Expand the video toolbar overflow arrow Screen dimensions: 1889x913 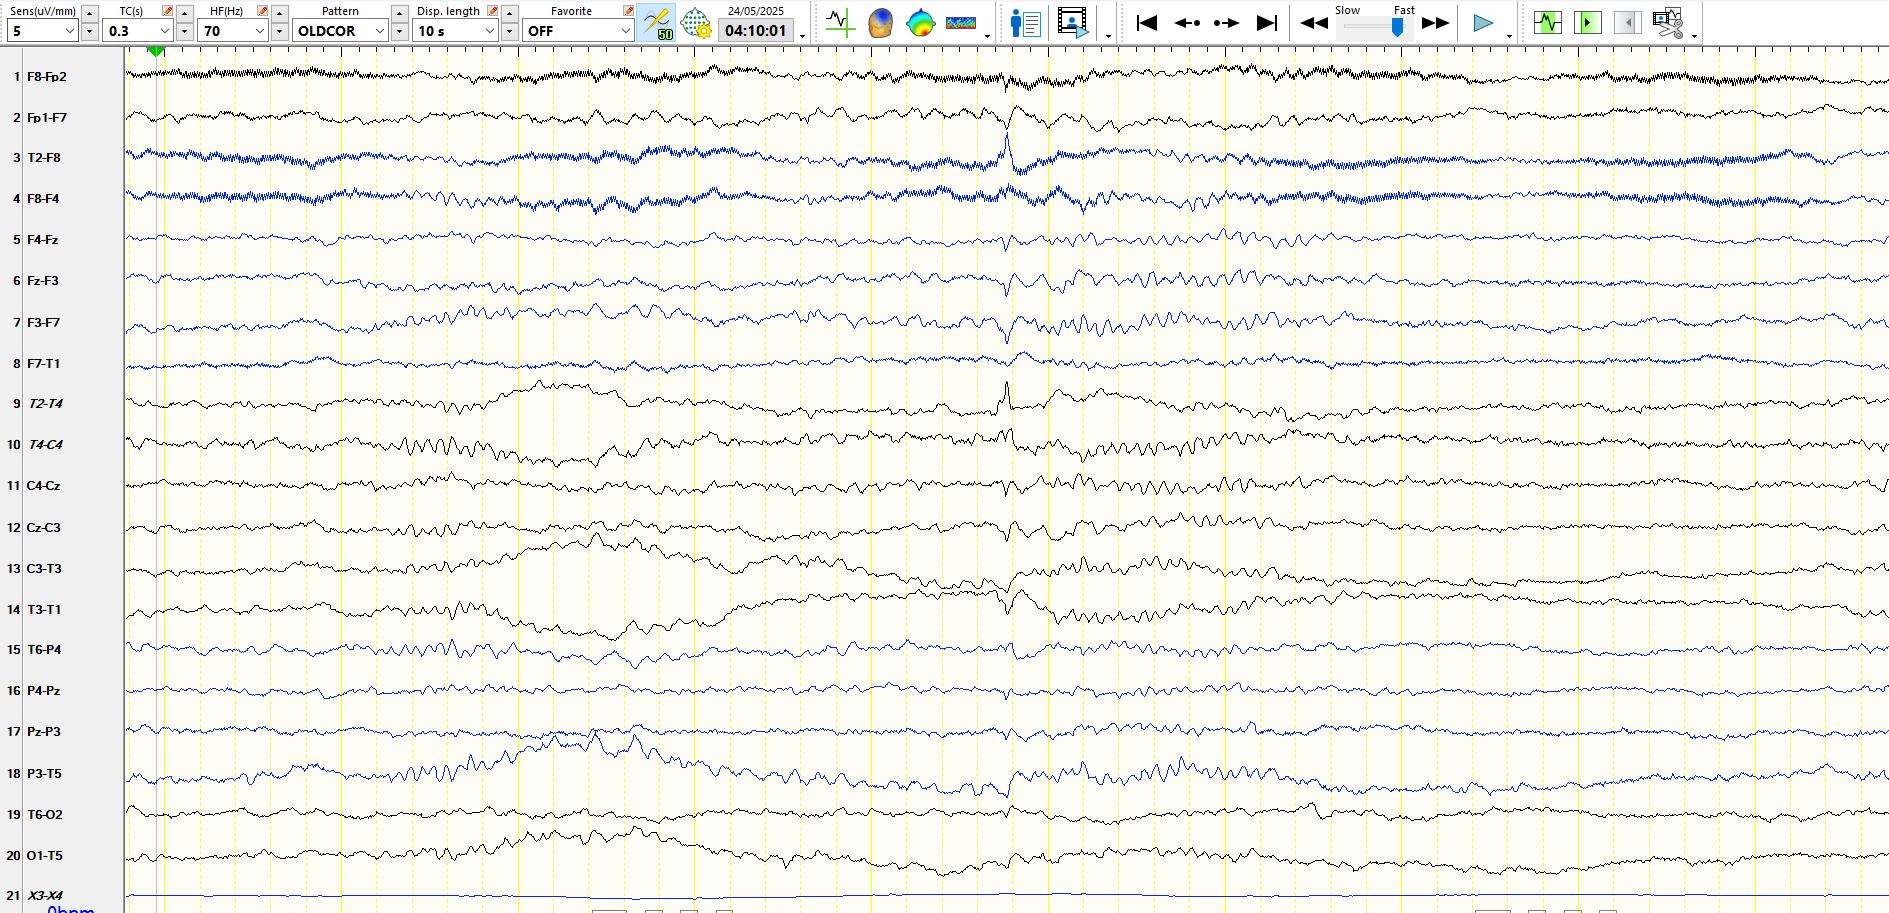pos(1109,36)
